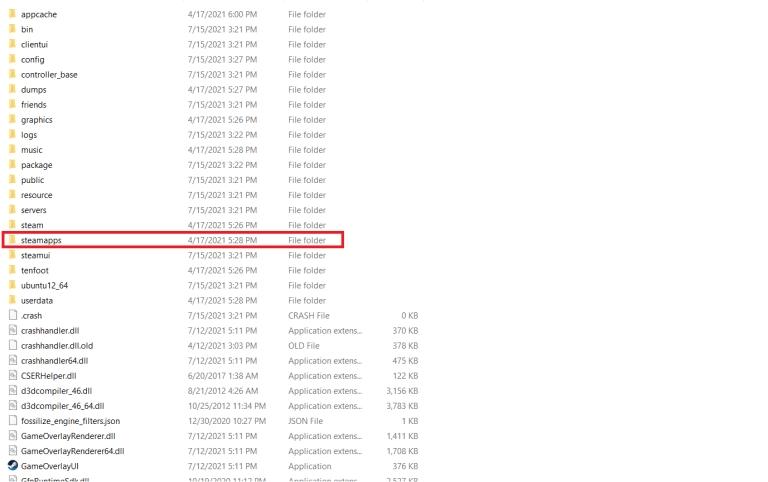Image resolution: width=768 pixels, height=482 pixels.
Task: Select the steam folder name
Action: pos(32,225)
